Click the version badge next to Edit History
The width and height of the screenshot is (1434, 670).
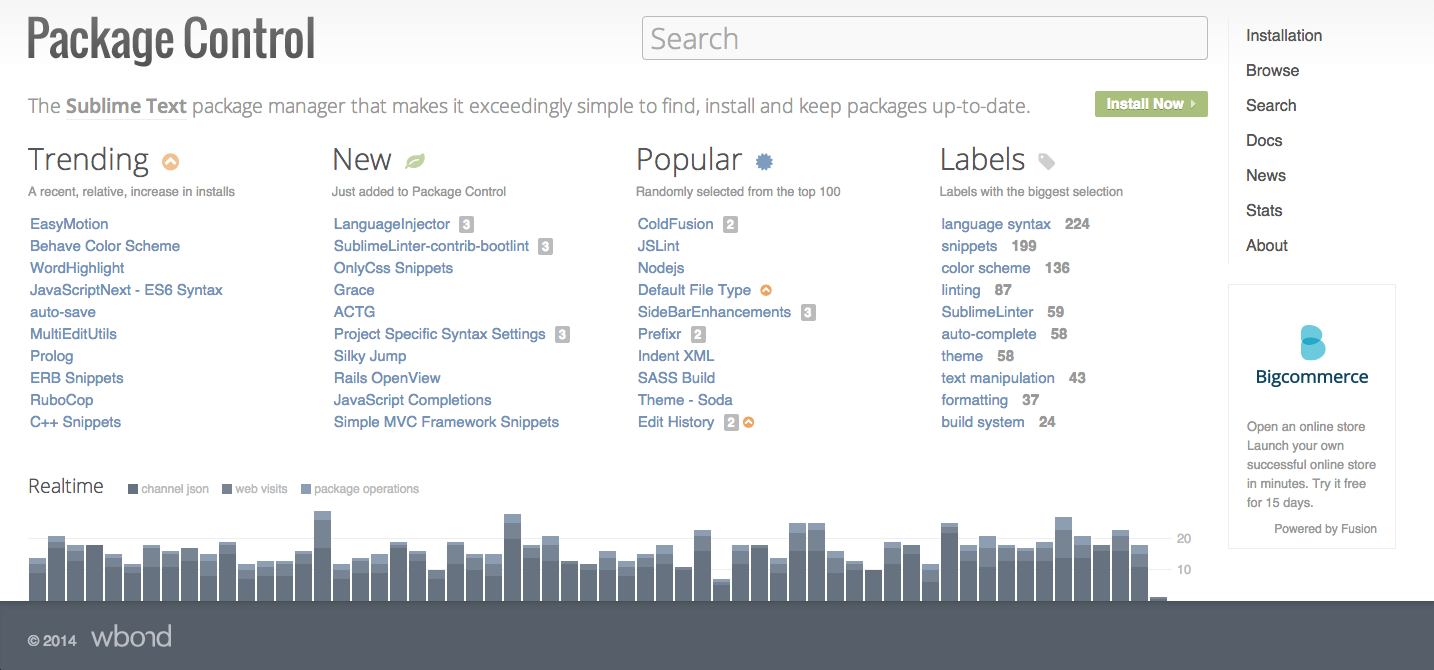pyautogui.click(x=731, y=422)
